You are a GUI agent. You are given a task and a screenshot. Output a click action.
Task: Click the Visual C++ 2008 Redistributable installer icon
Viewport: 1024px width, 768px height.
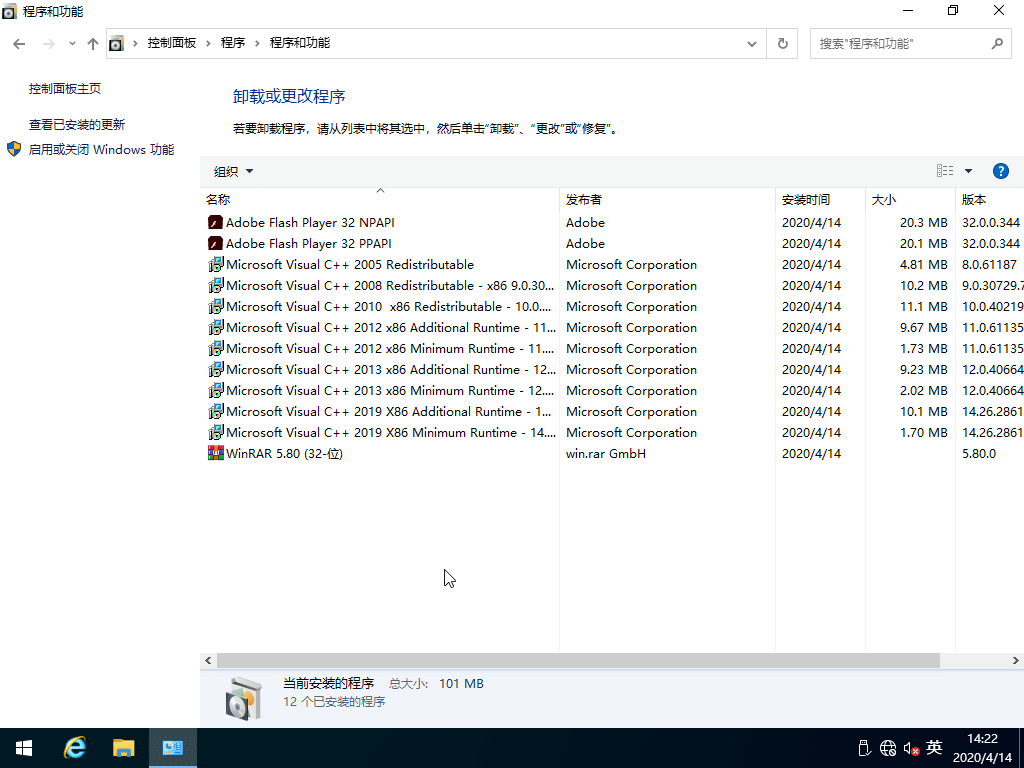[216, 285]
